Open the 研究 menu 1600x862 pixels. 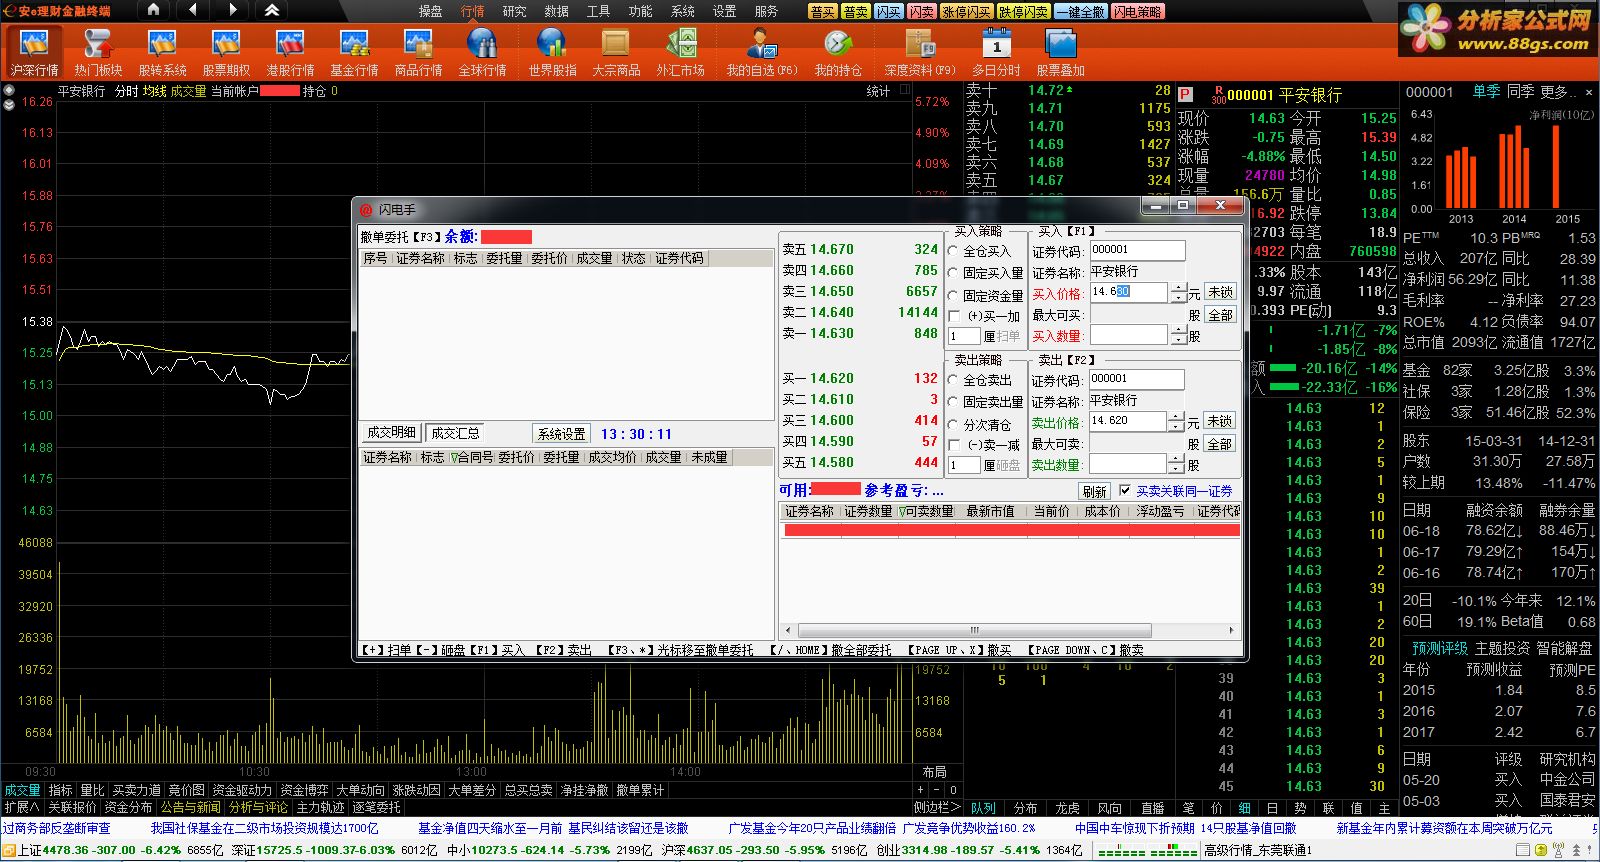click(514, 11)
